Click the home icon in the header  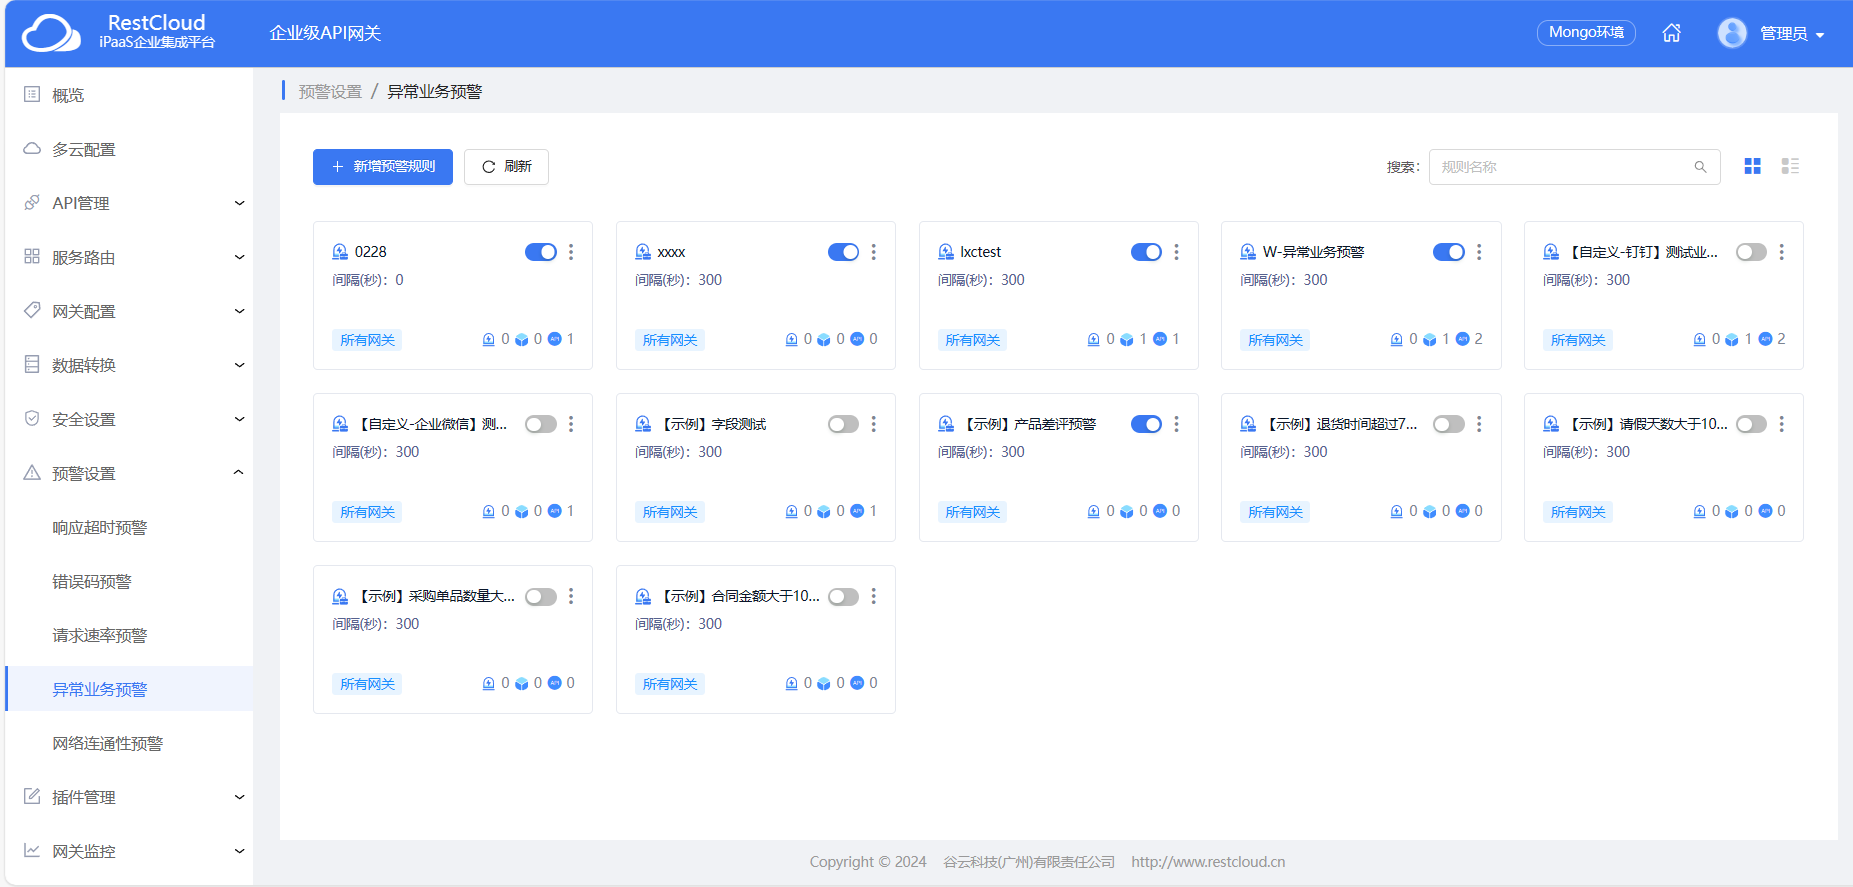click(x=1671, y=33)
